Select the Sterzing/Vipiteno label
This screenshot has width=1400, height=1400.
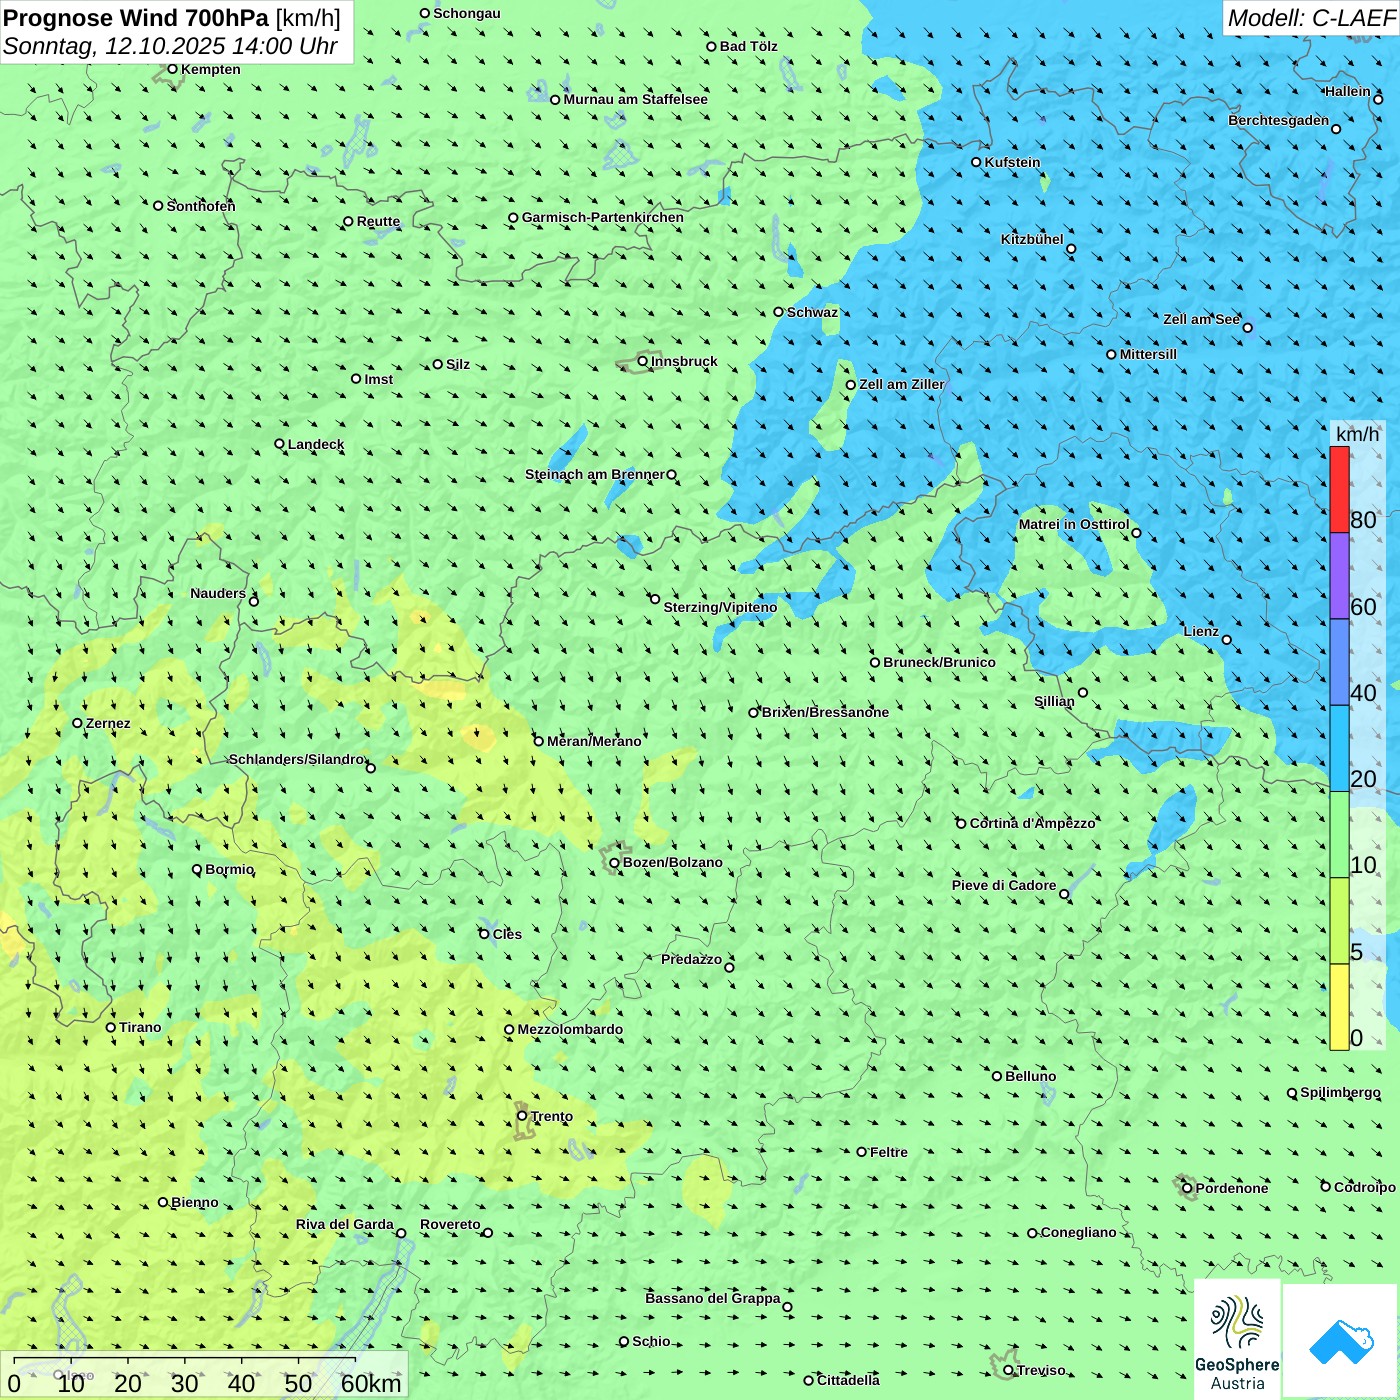(x=720, y=607)
